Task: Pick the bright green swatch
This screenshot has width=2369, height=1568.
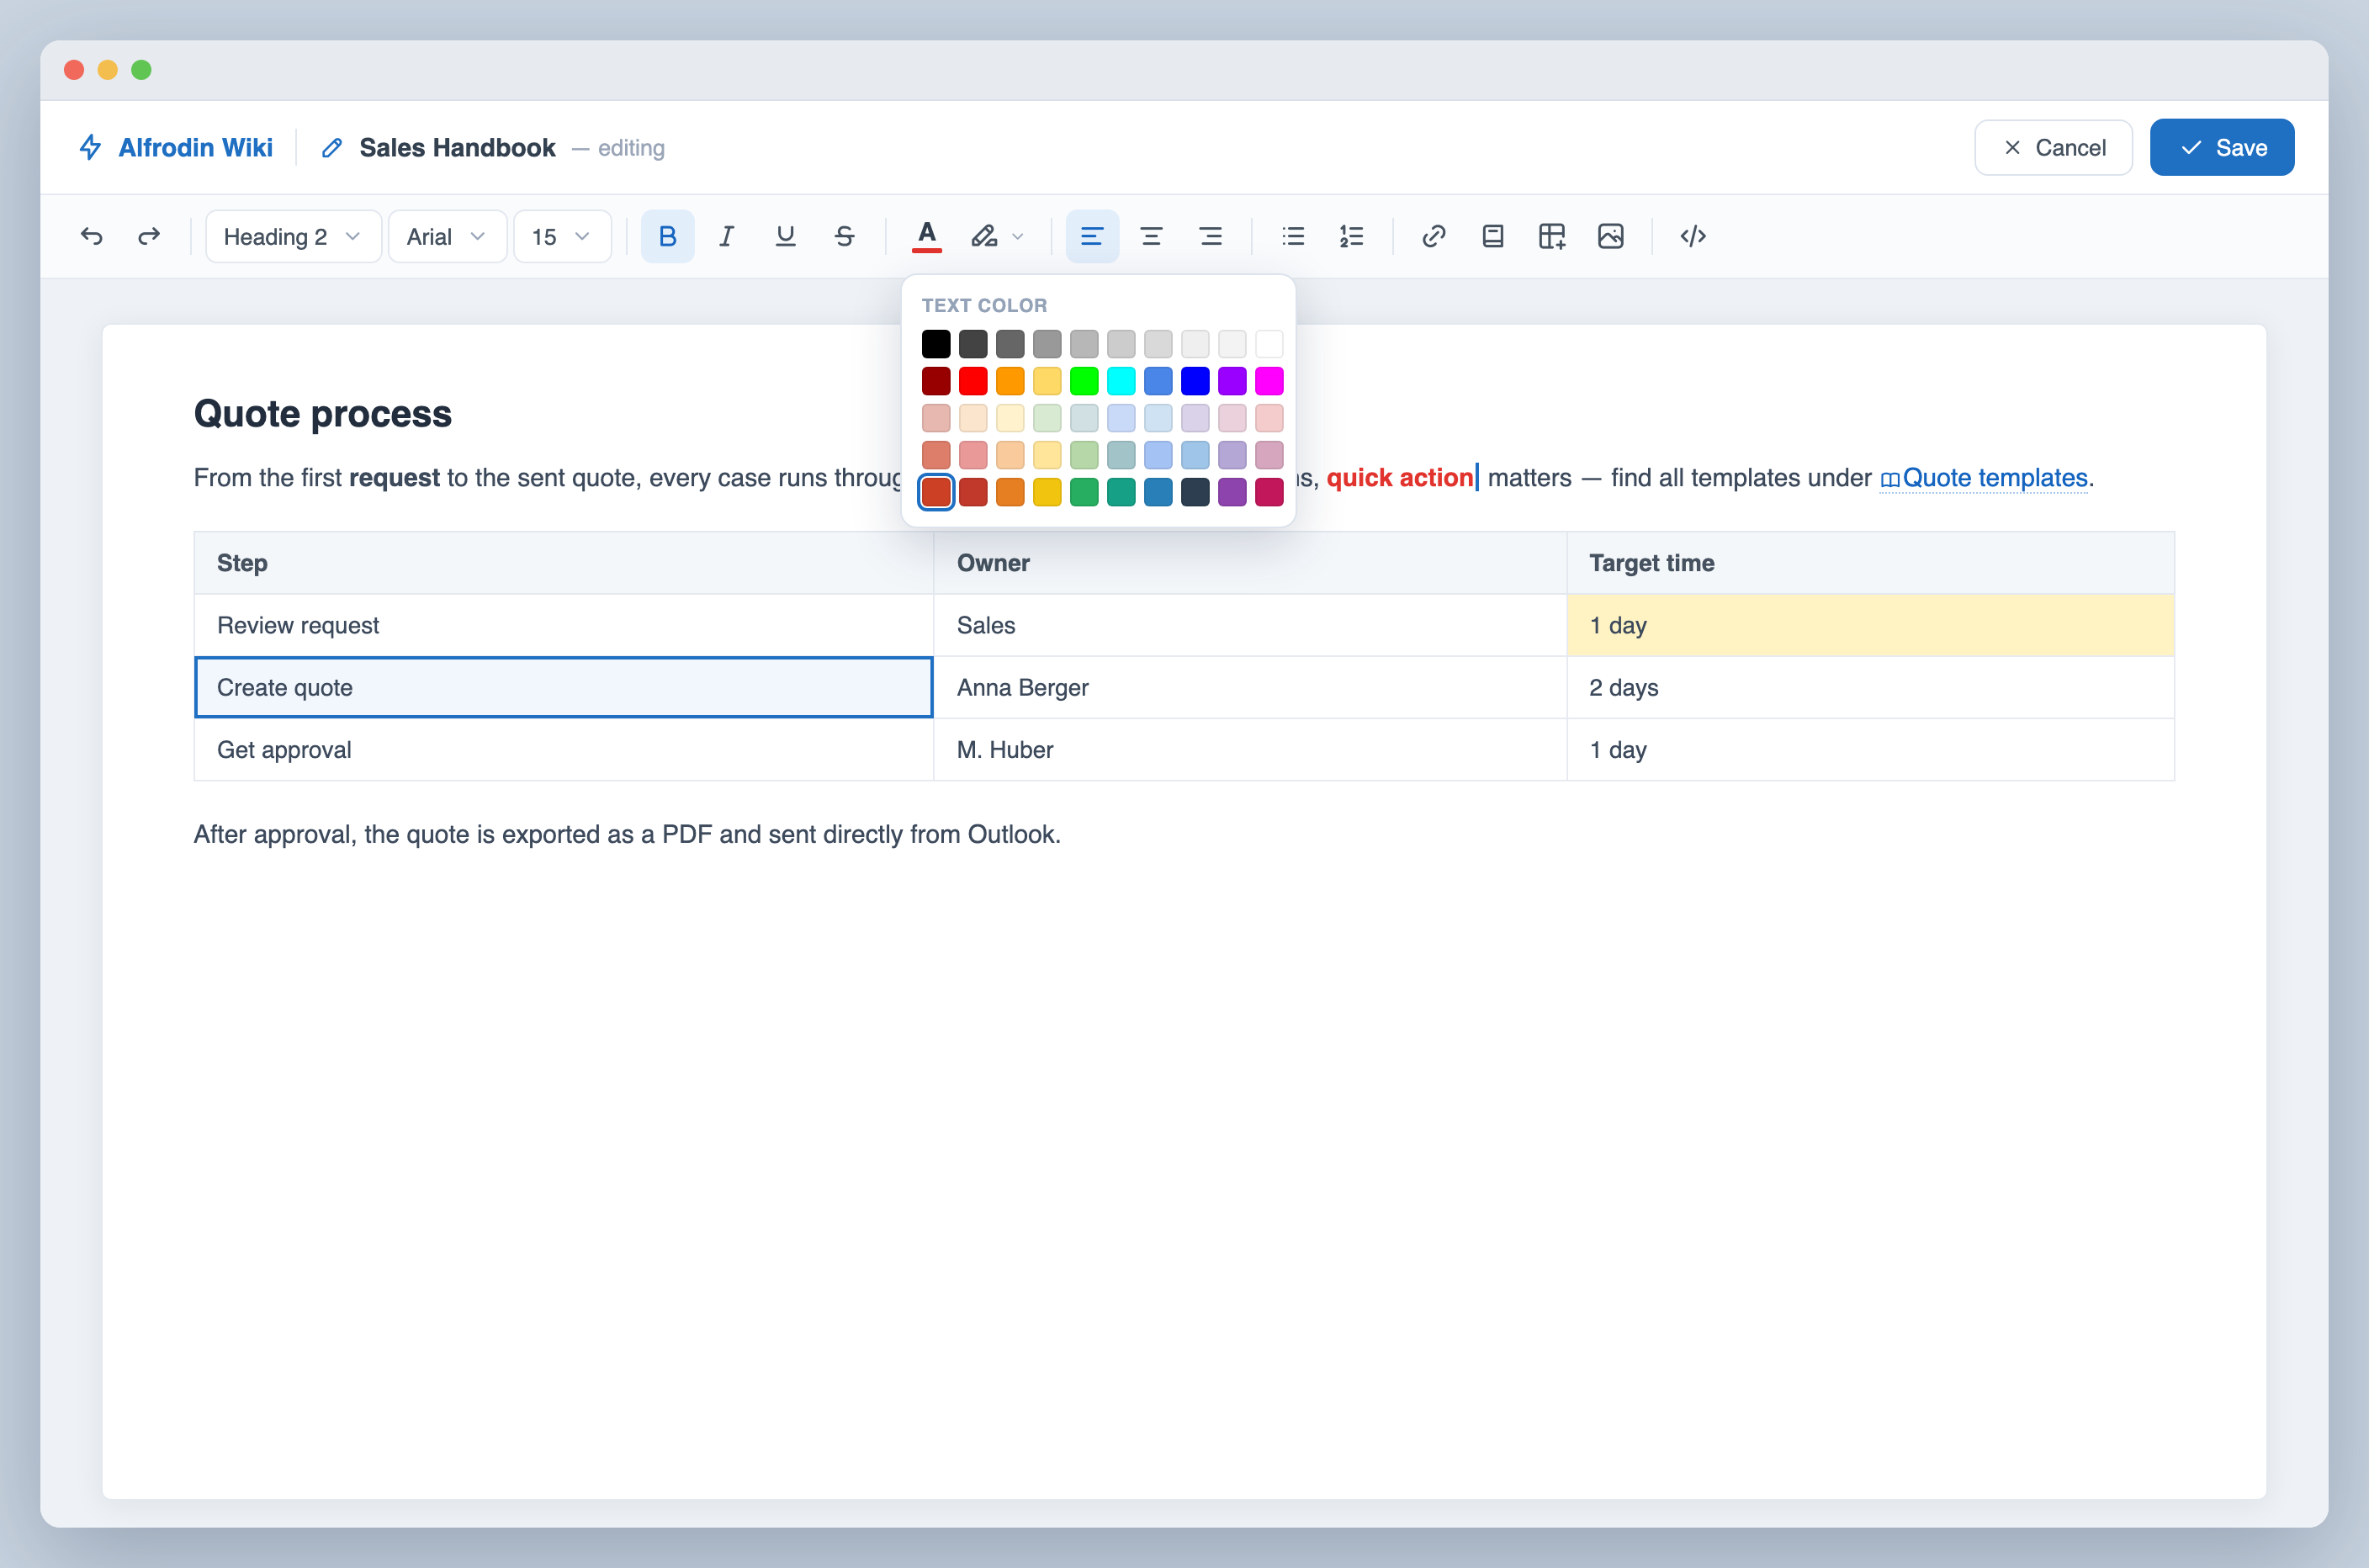Action: click(x=1084, y=381)
